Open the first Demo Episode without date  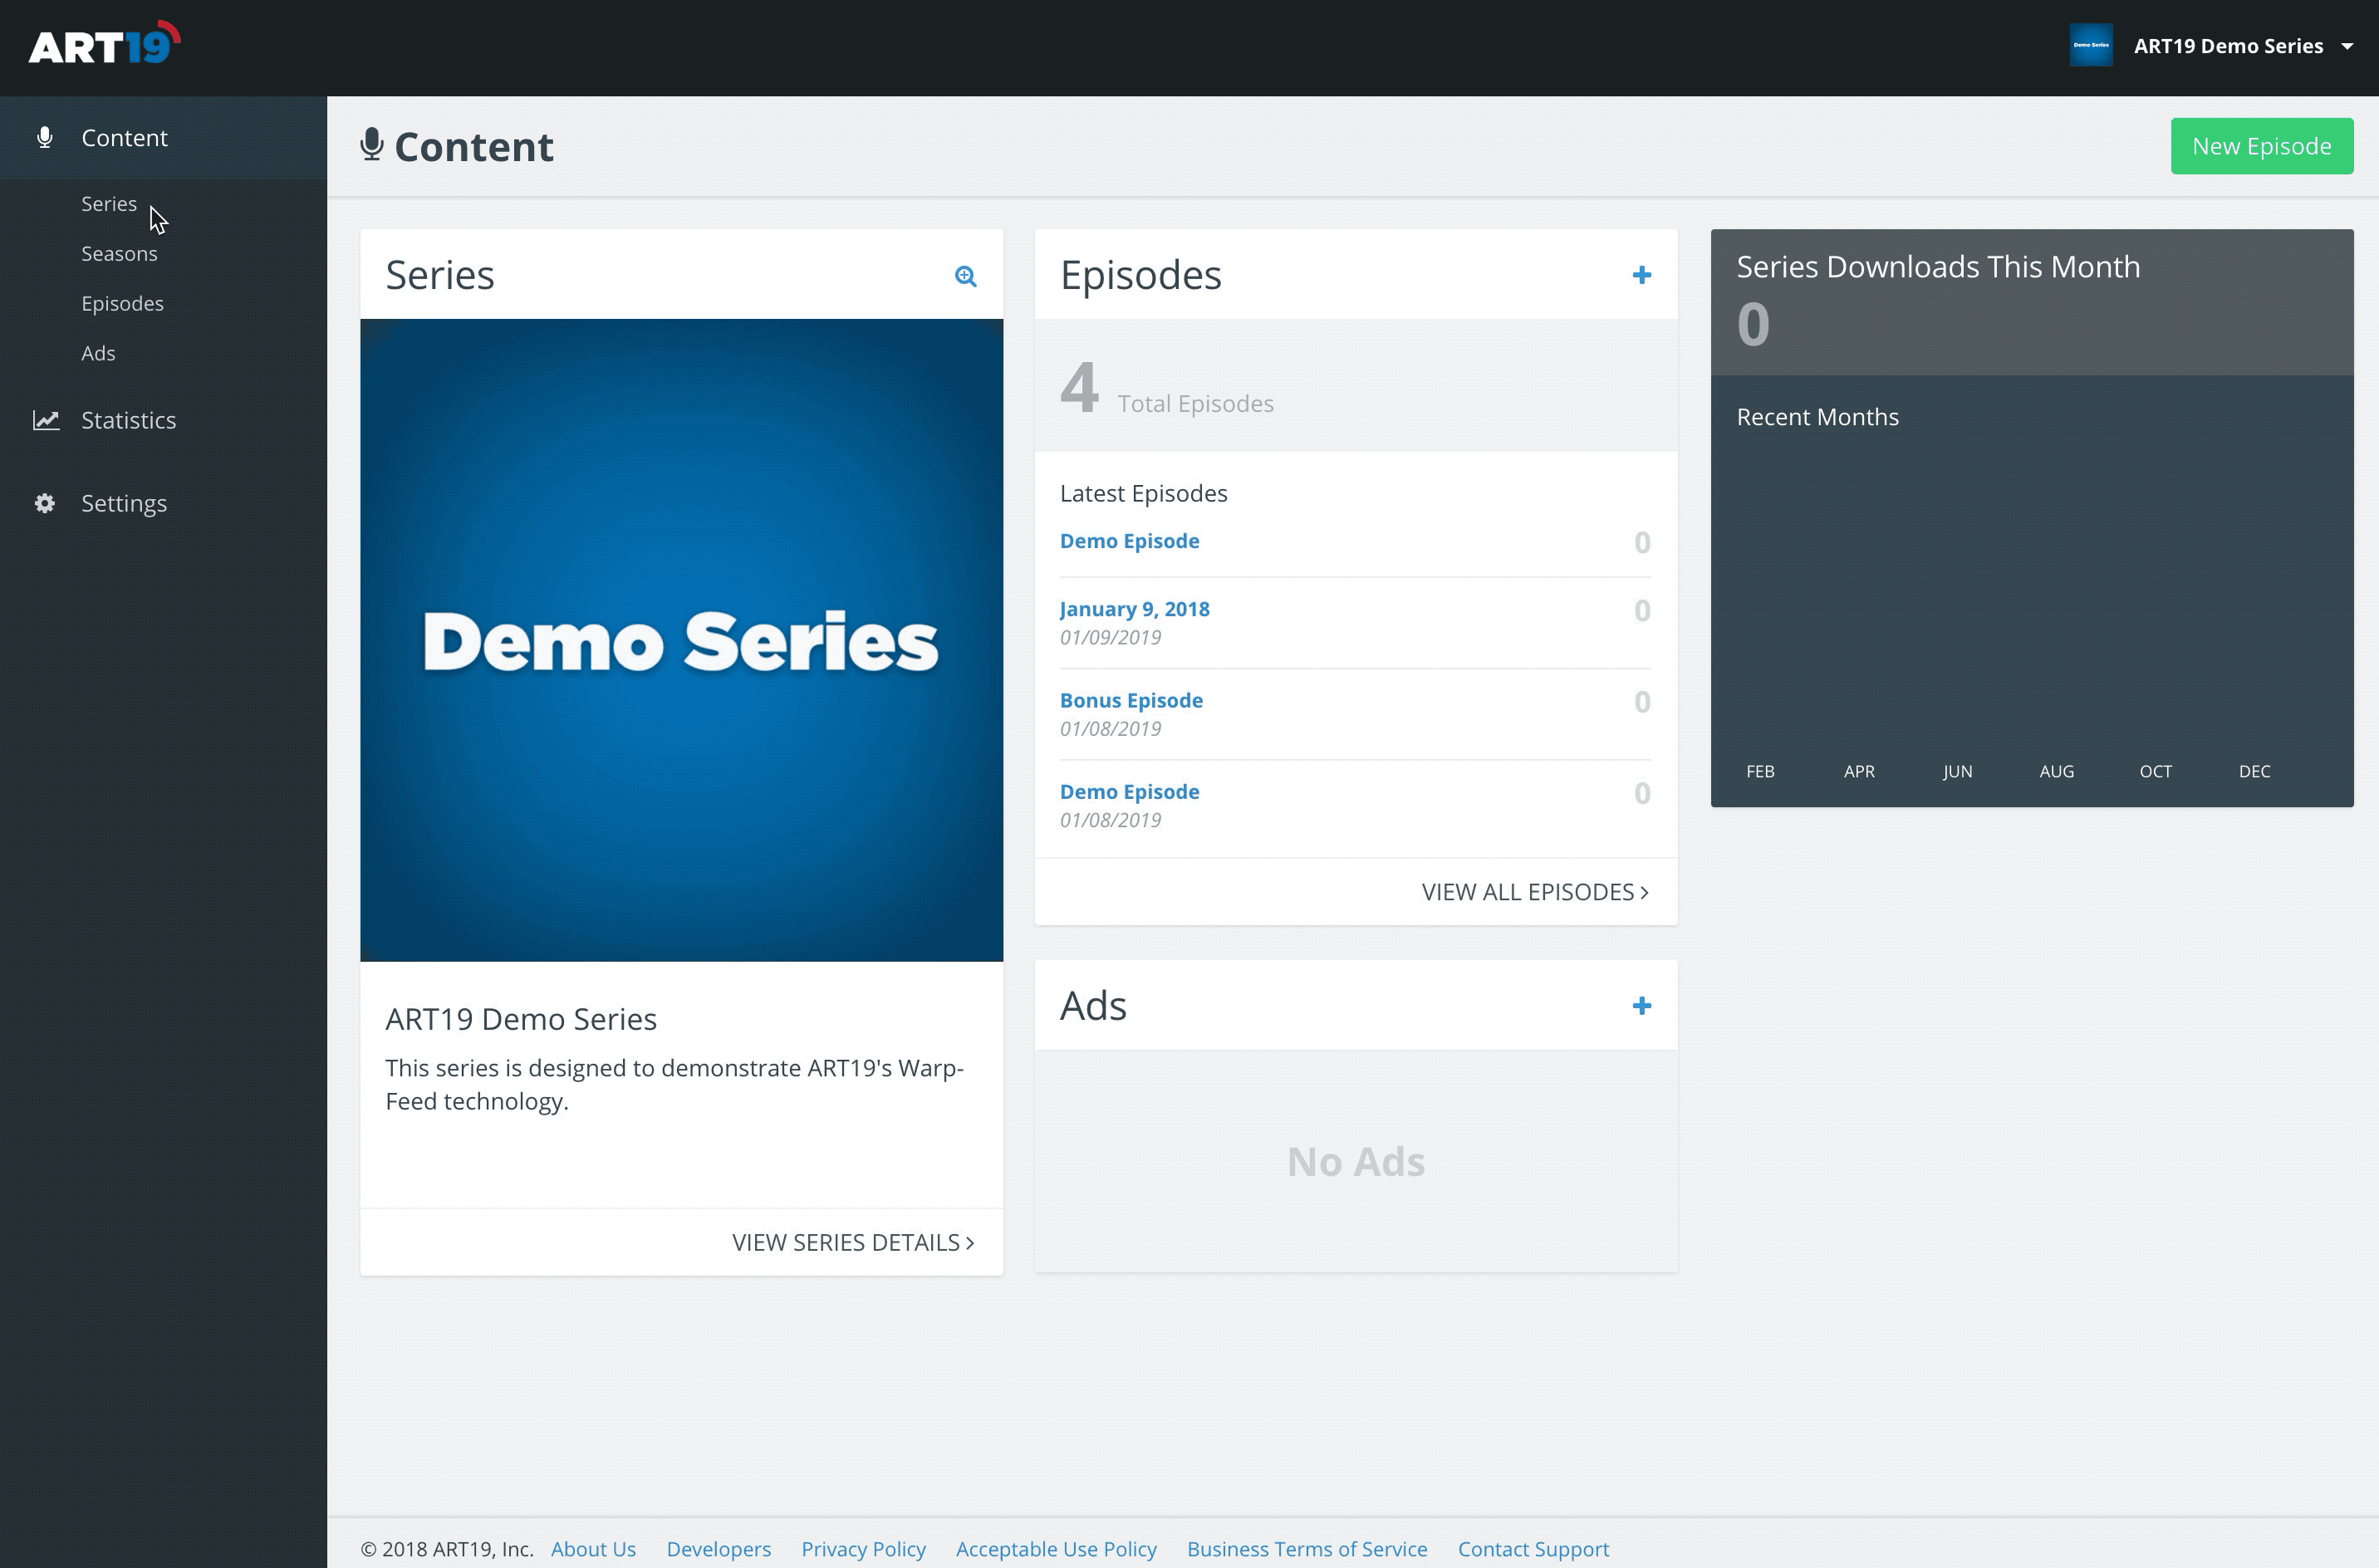[1129, 541]
